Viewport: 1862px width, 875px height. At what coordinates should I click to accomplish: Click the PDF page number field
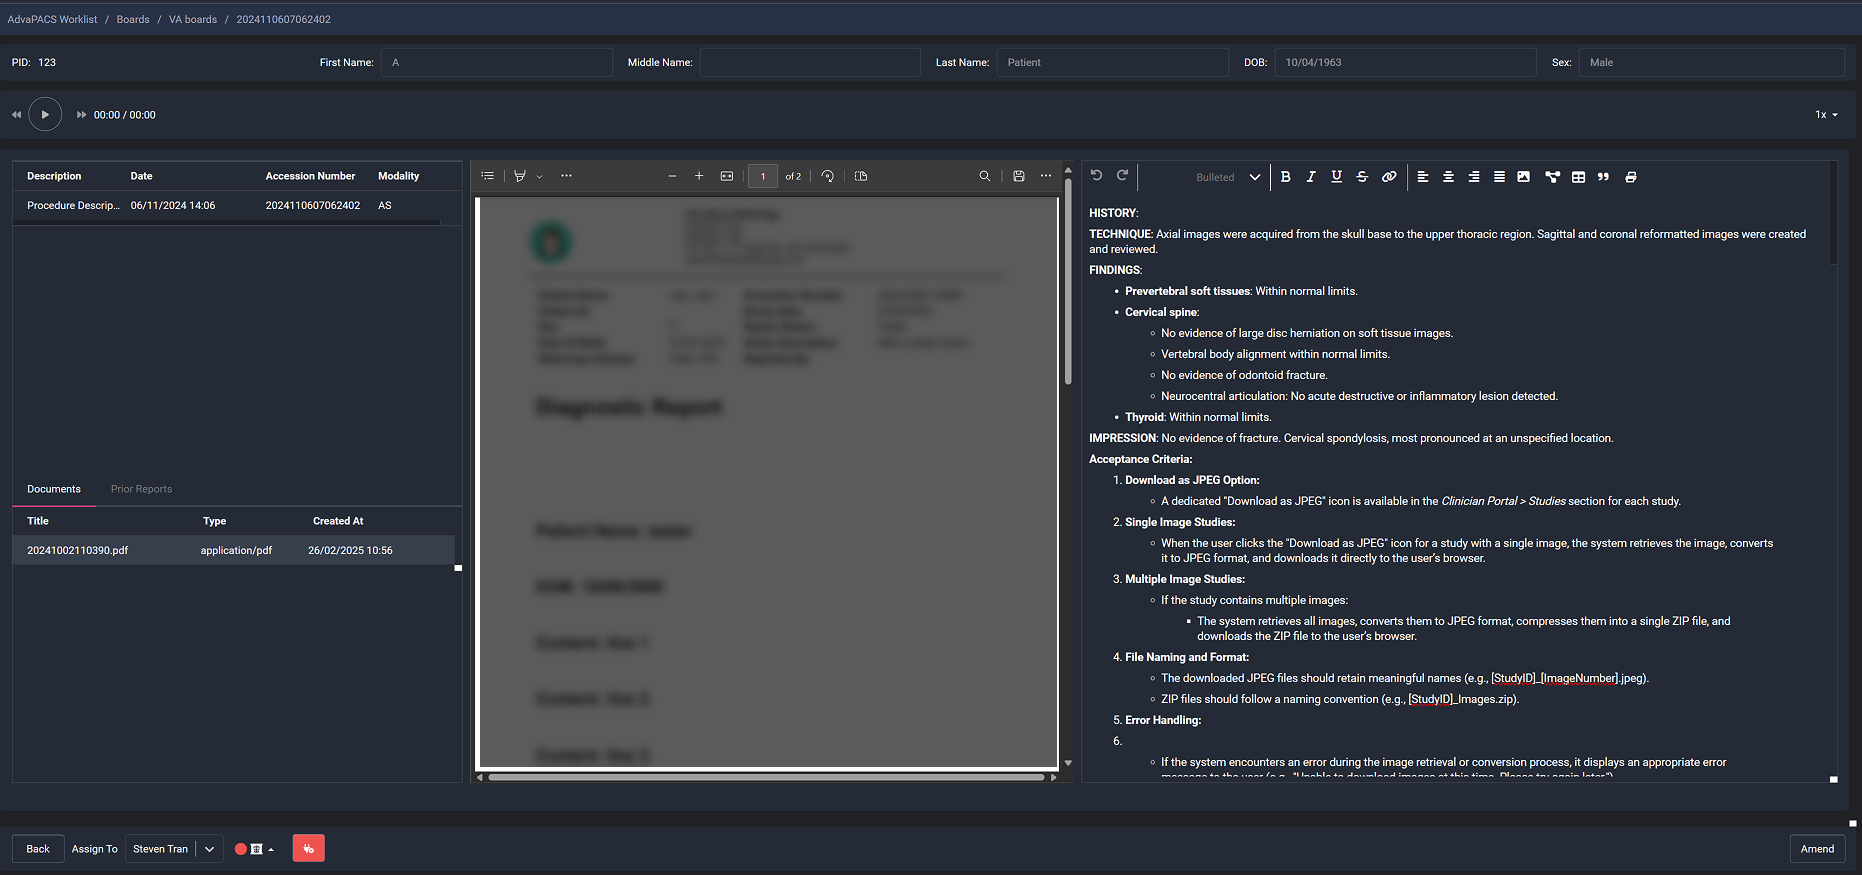tap(763, 176)
